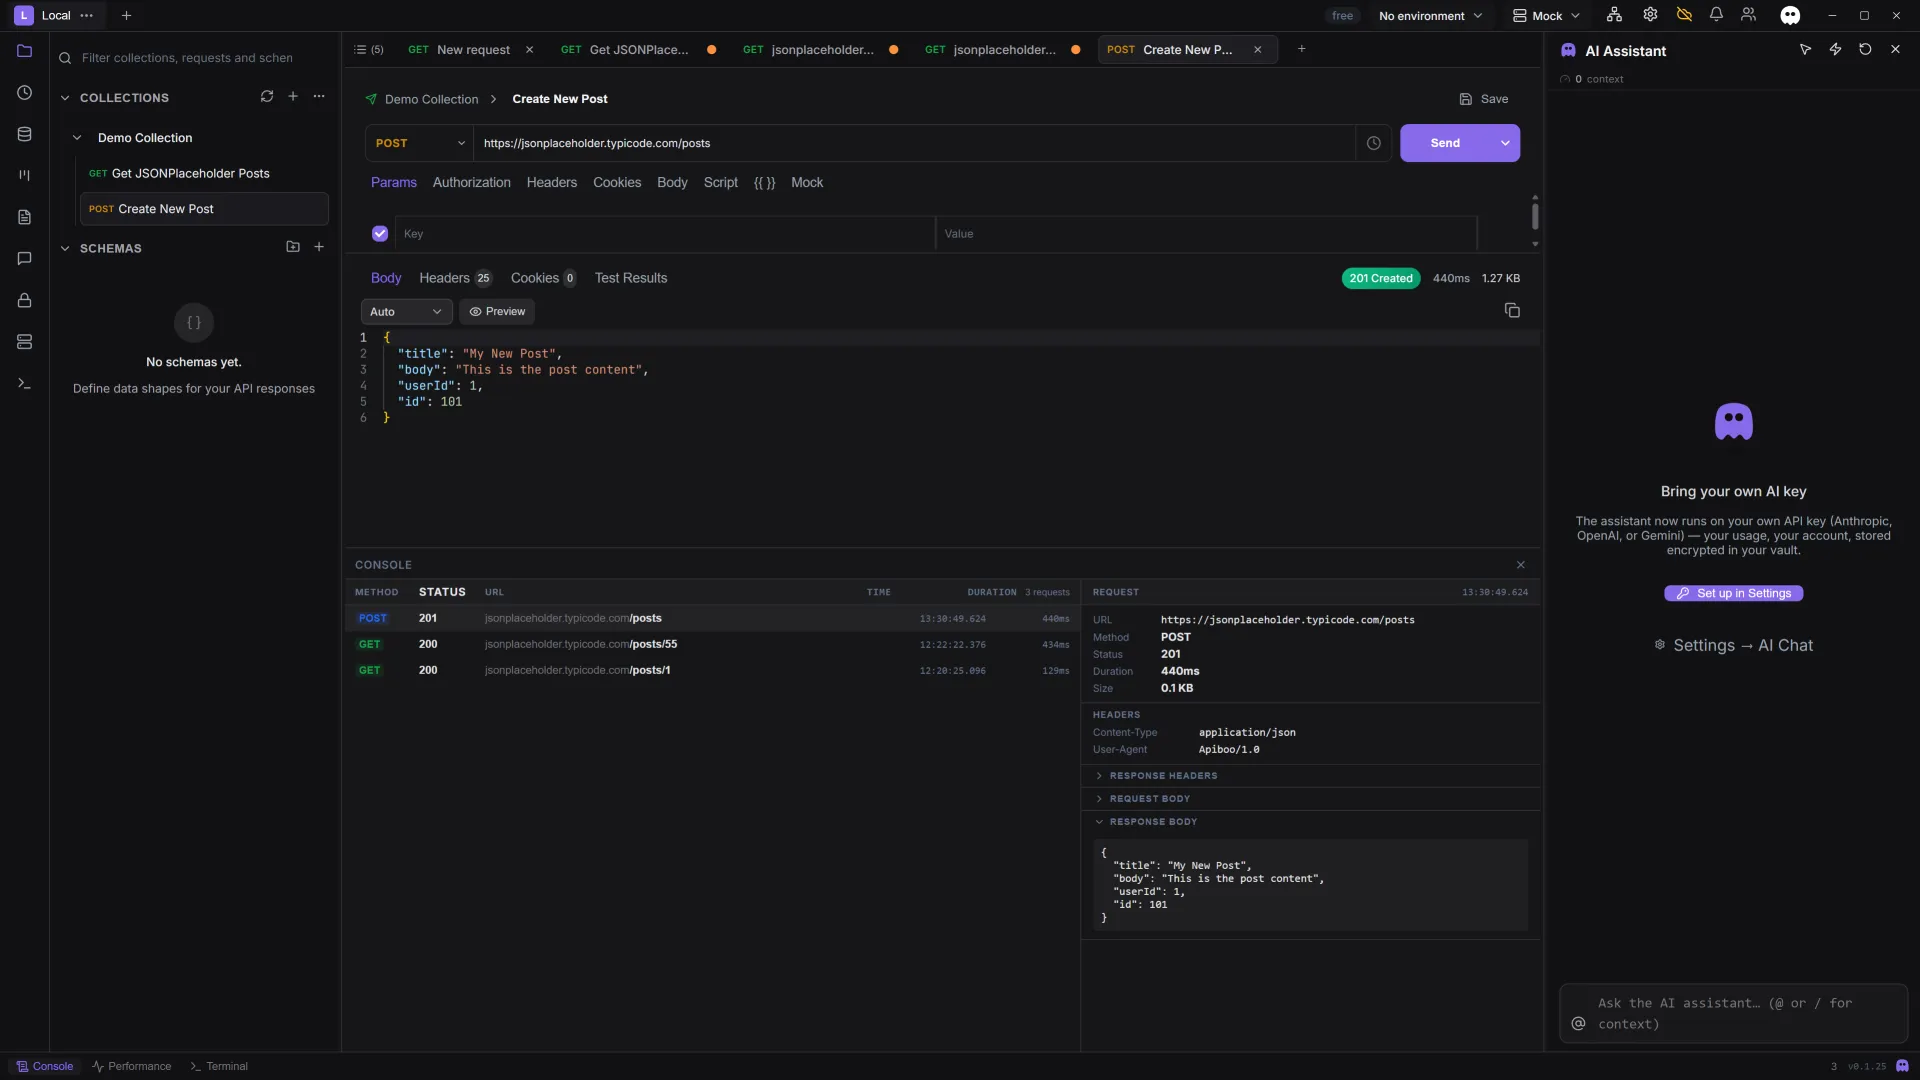This screenshot has height=1080, width=1920.
Task: Switch to the request Body tab
Action: 672,183
